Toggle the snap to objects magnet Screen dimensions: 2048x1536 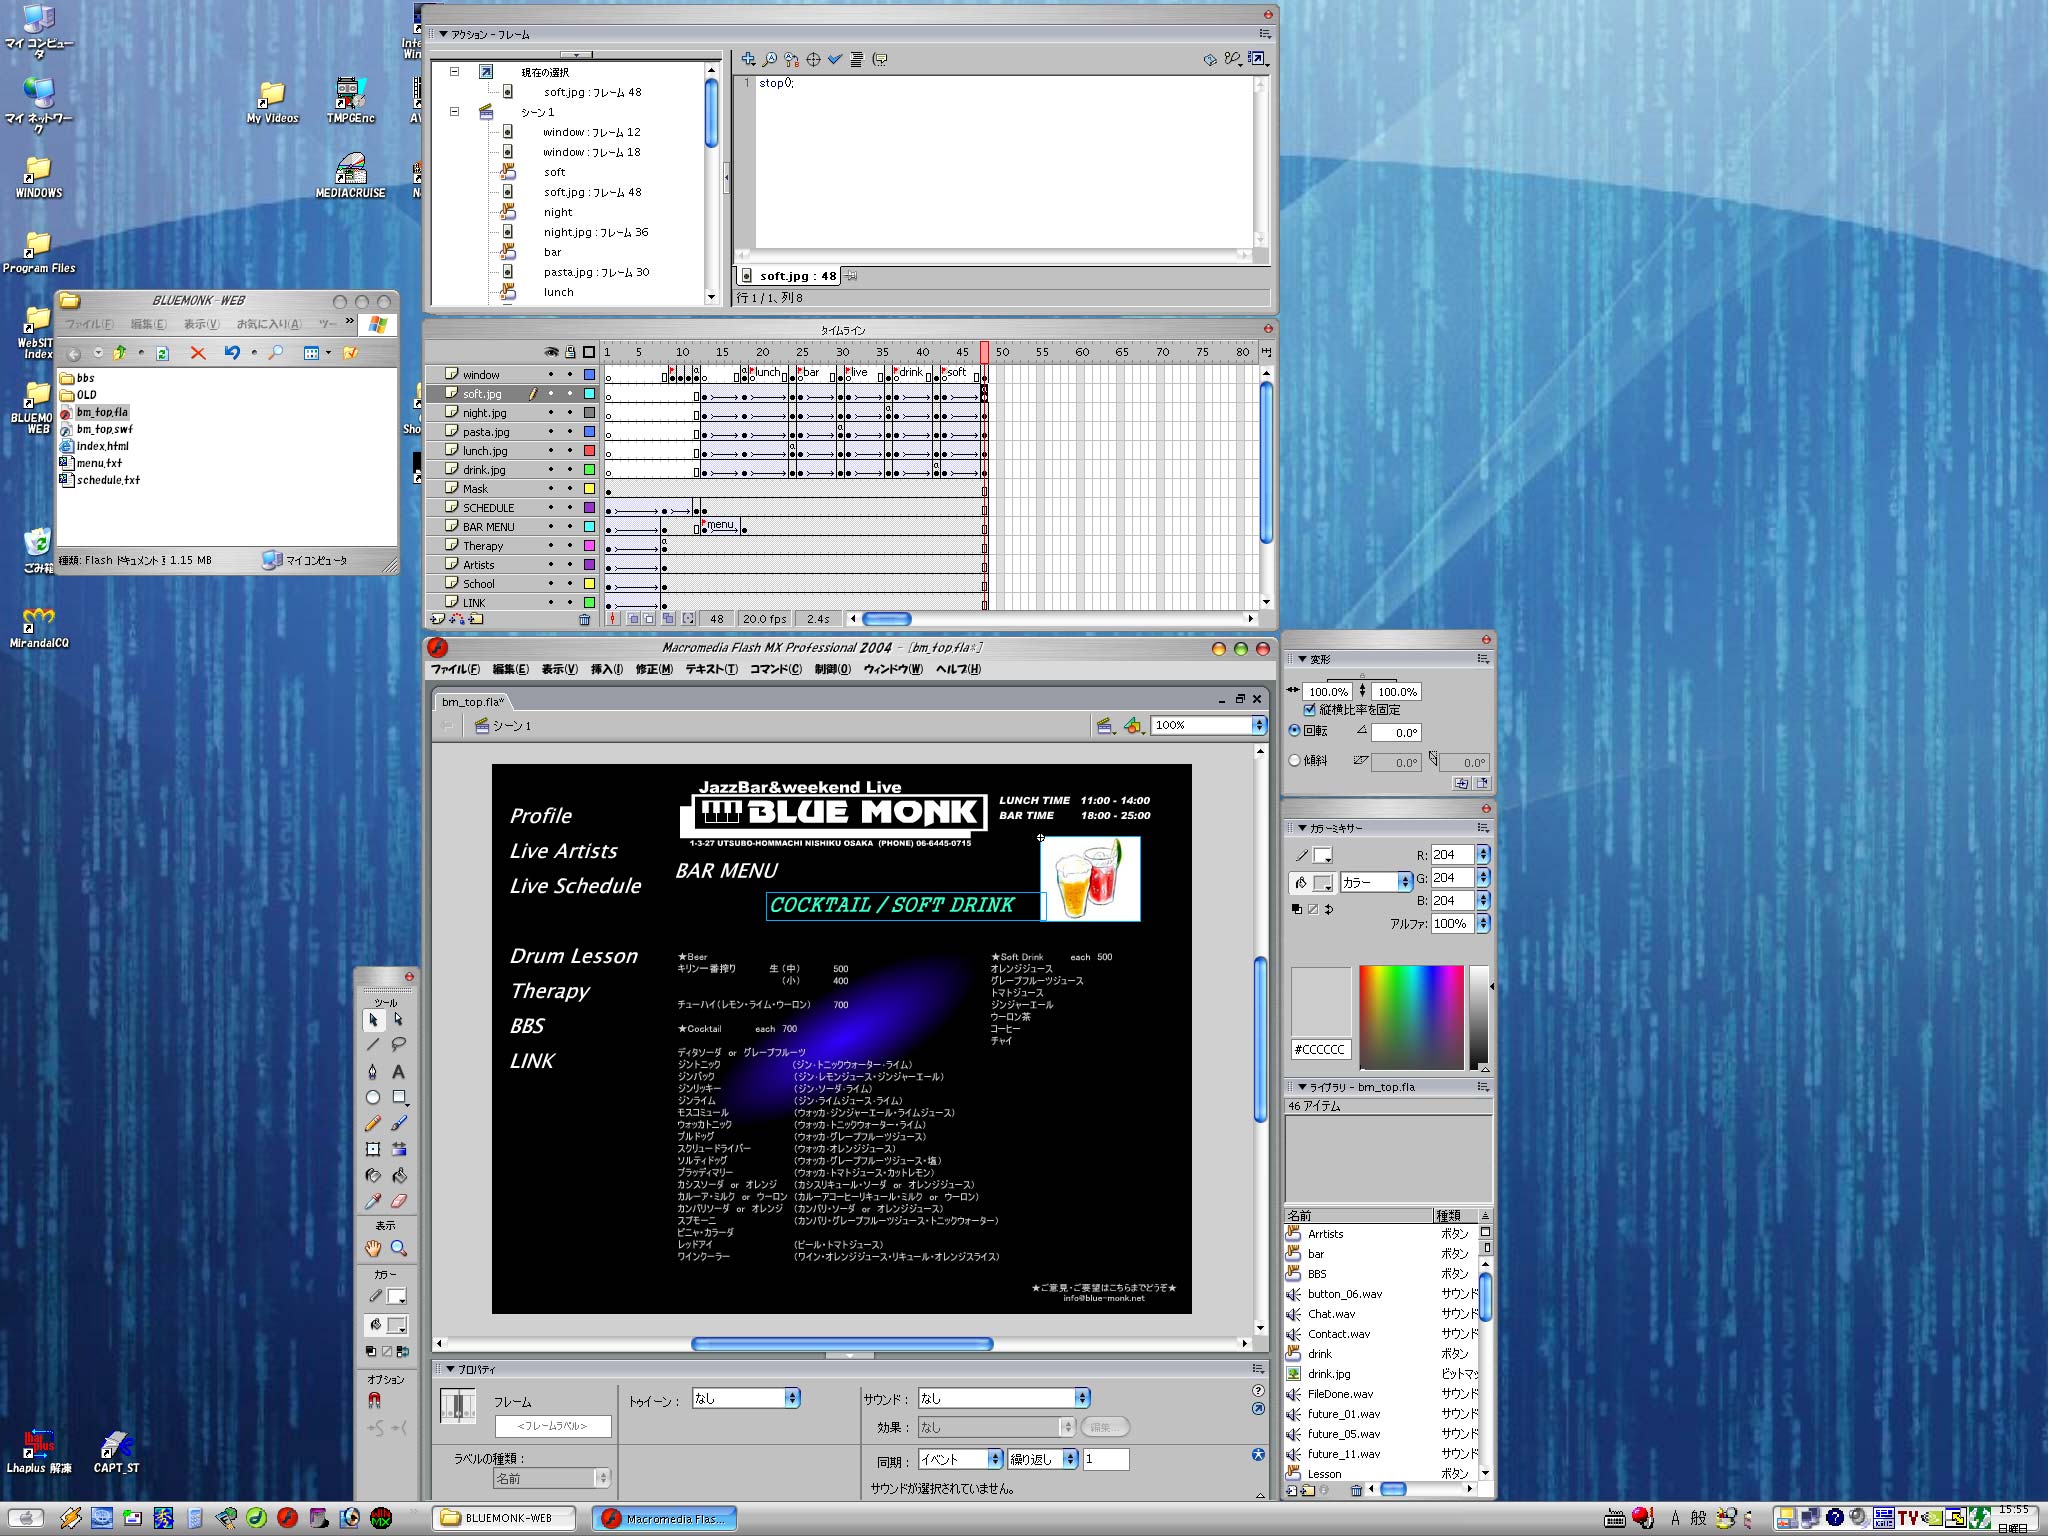(375, 1401)
